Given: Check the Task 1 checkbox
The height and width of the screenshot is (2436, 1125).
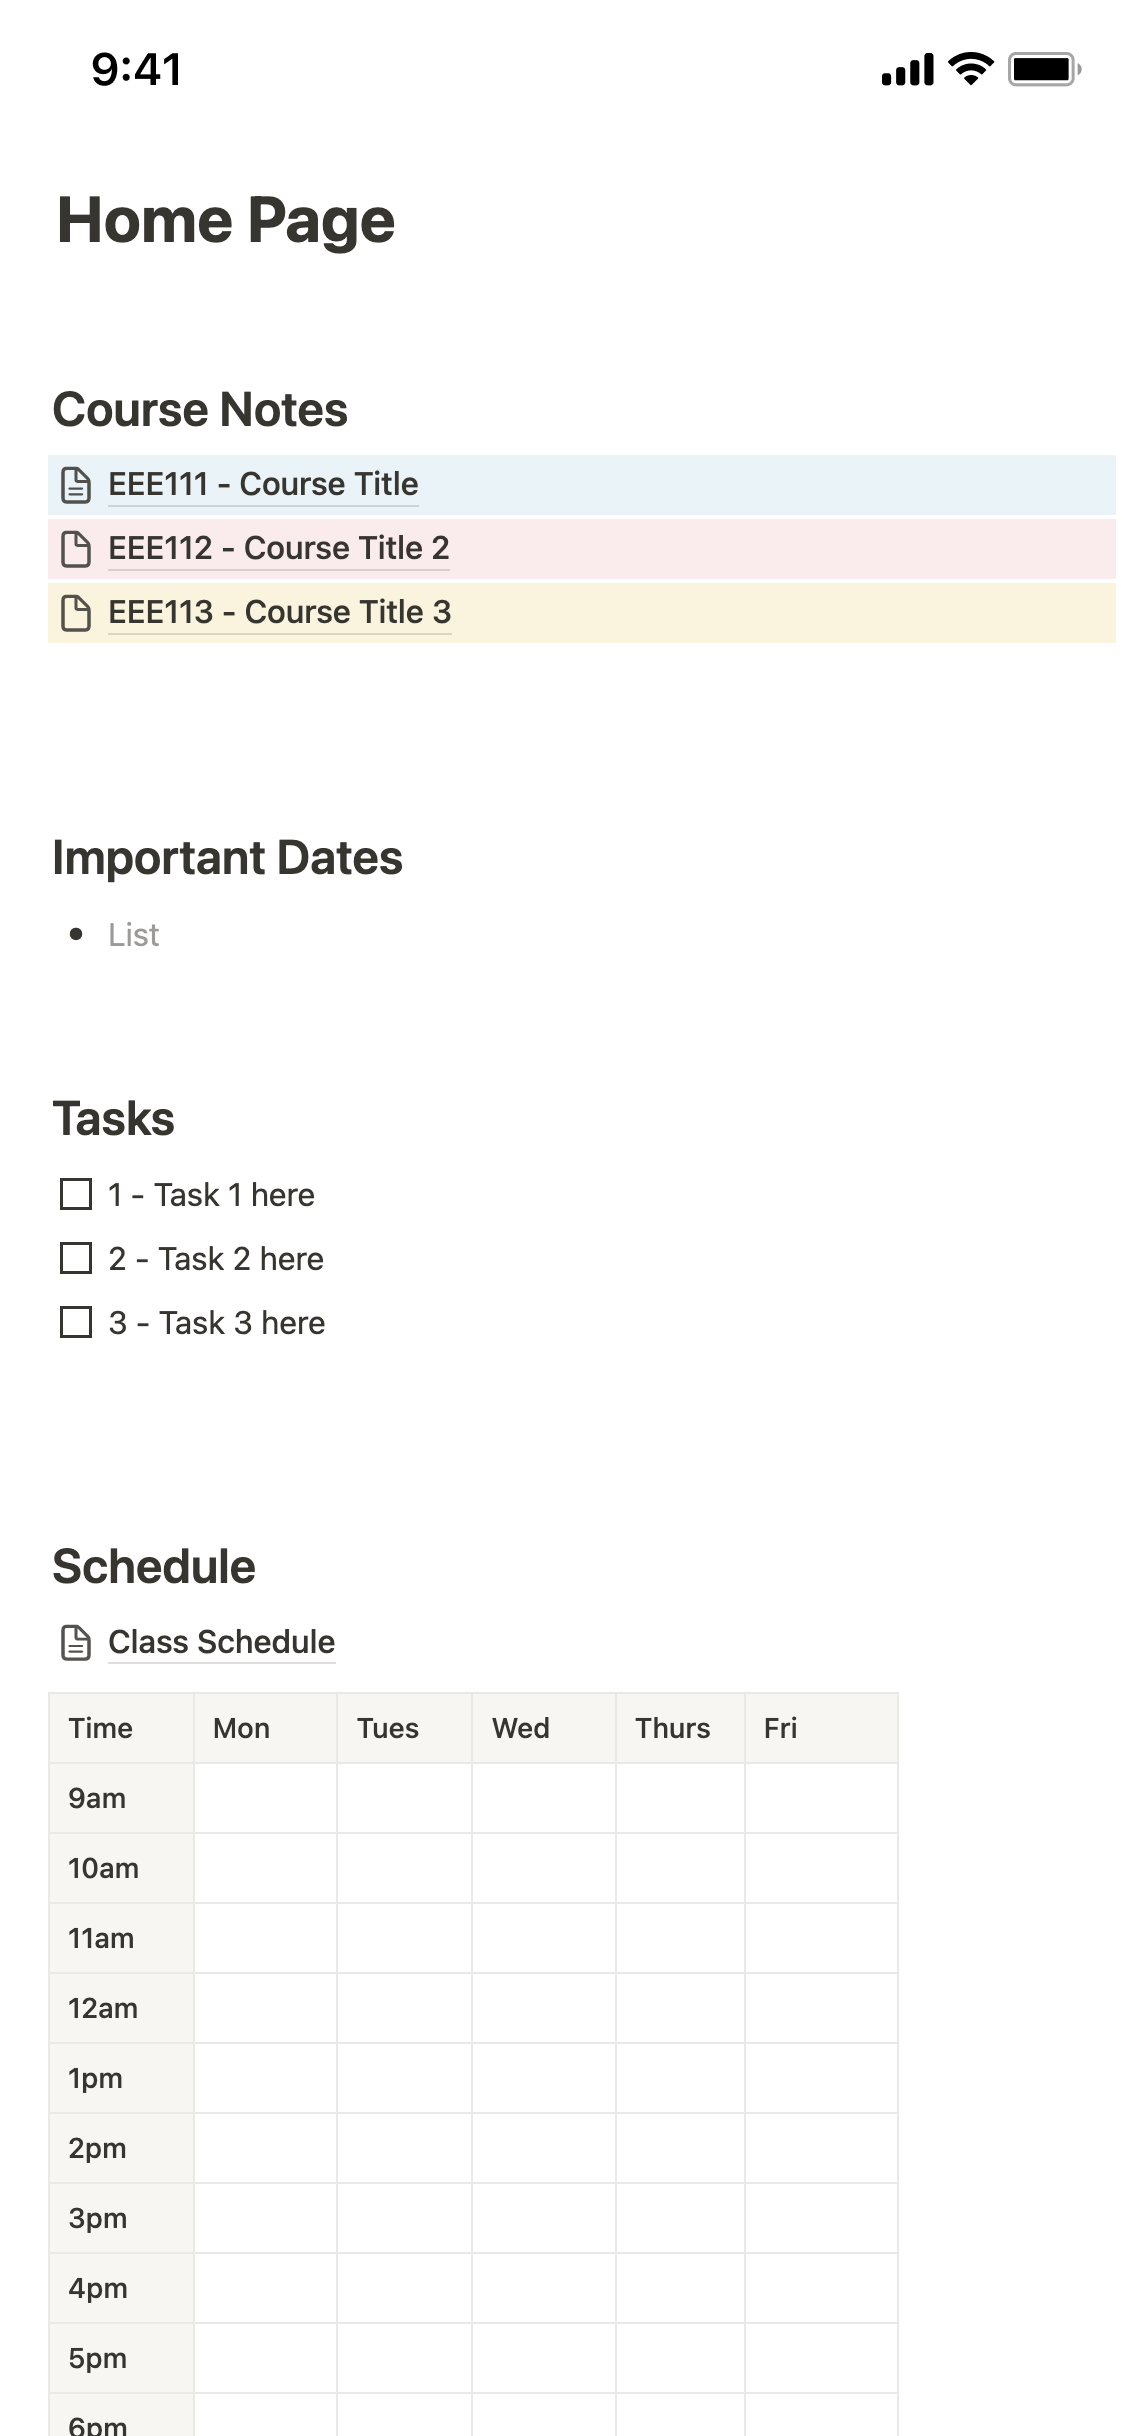Looking at the screenshot, I should pyautogui.click(x=76, y=1195).
